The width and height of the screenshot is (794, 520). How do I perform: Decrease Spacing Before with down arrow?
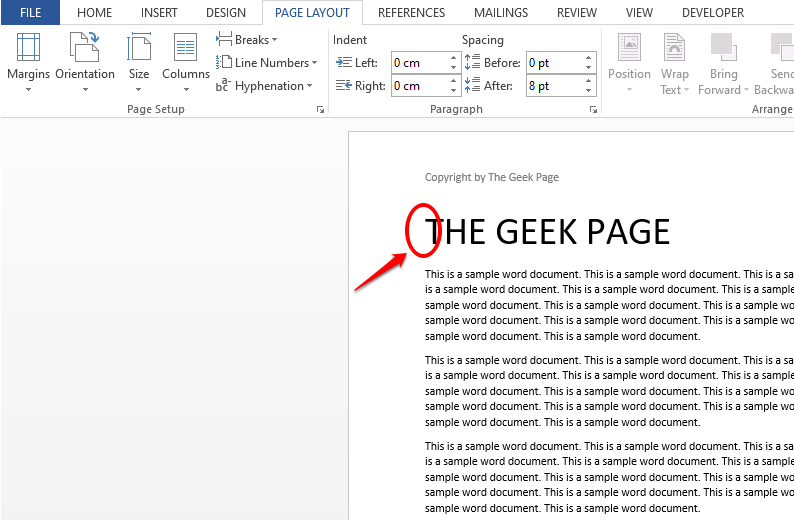click(588, 67)
